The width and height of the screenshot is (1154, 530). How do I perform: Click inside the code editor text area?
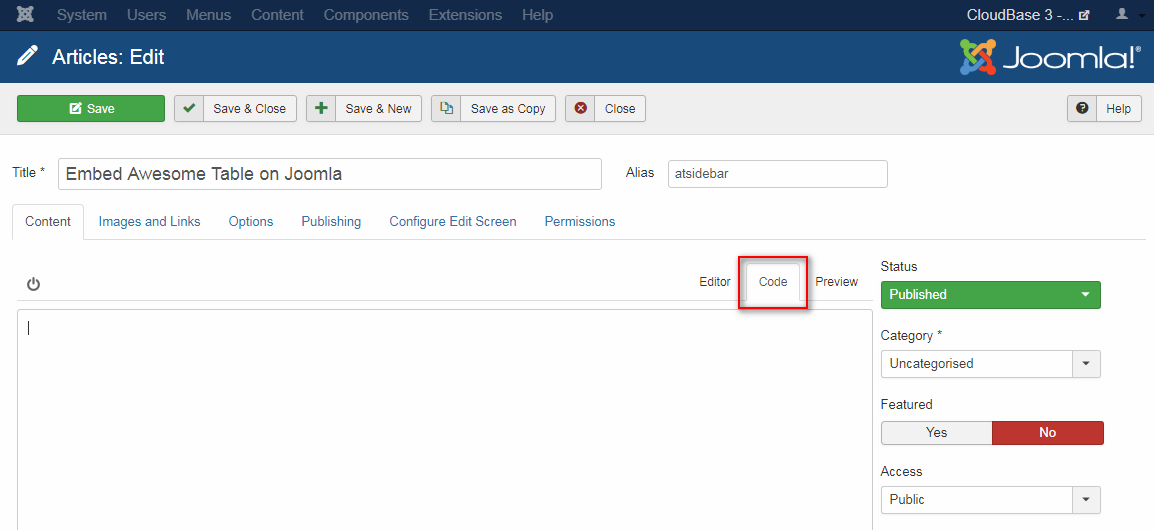click(445, 420)
